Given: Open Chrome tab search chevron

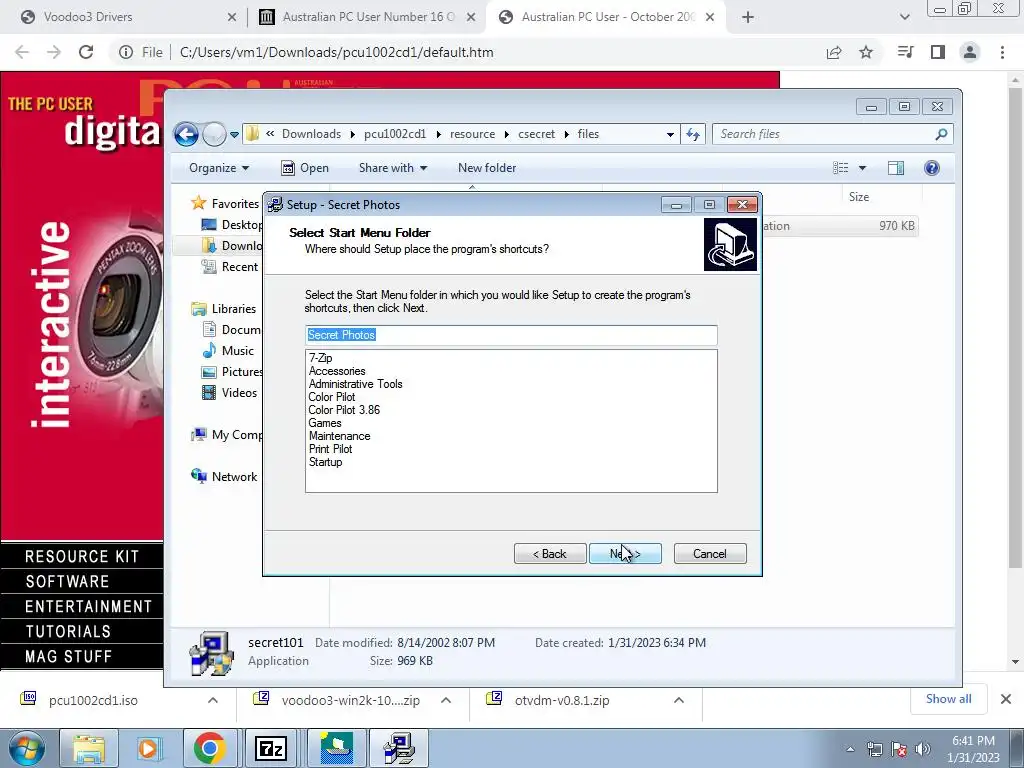Looking at the screenshot, I should (904, 17).
